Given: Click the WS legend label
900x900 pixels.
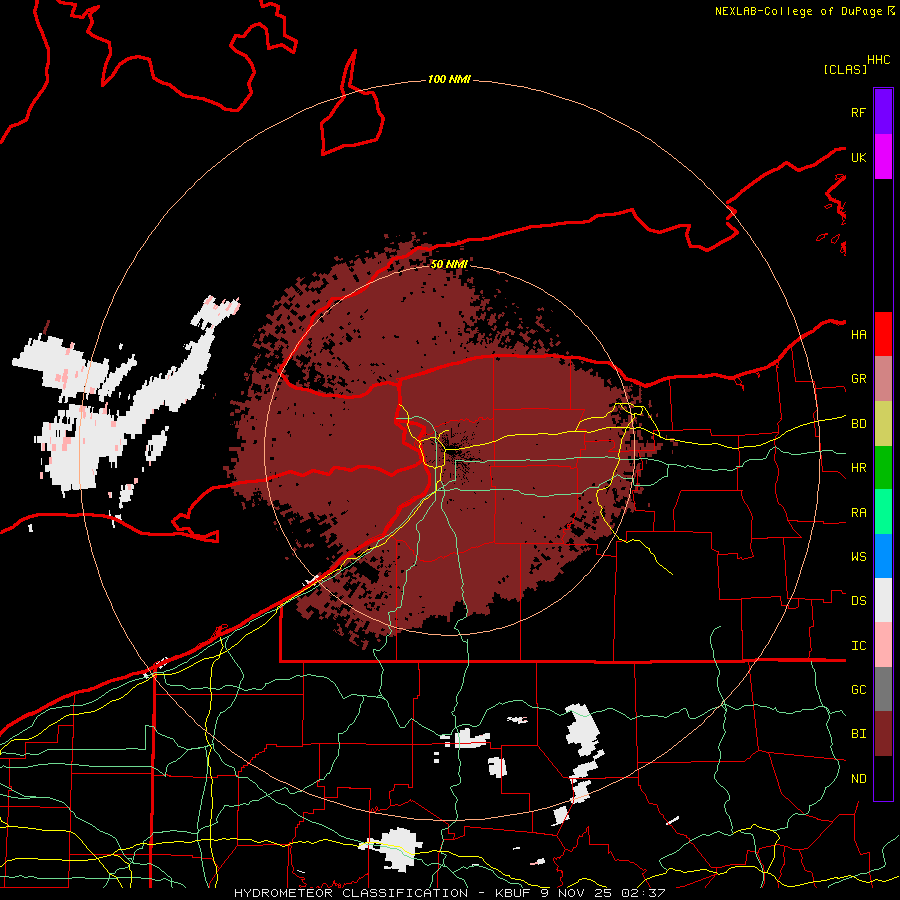Looking at the screenshot, I should pyautogui.click(x=858, y=557).
